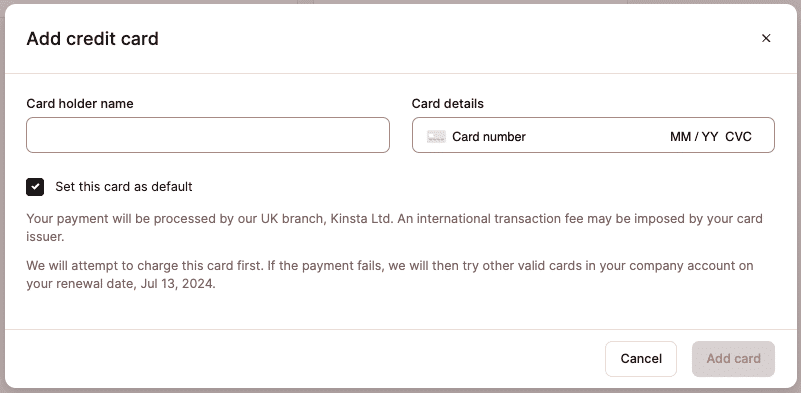Close the Add credit card dialog
The width and height of the screenshot is (801, 393).
[x=766, y=38]
